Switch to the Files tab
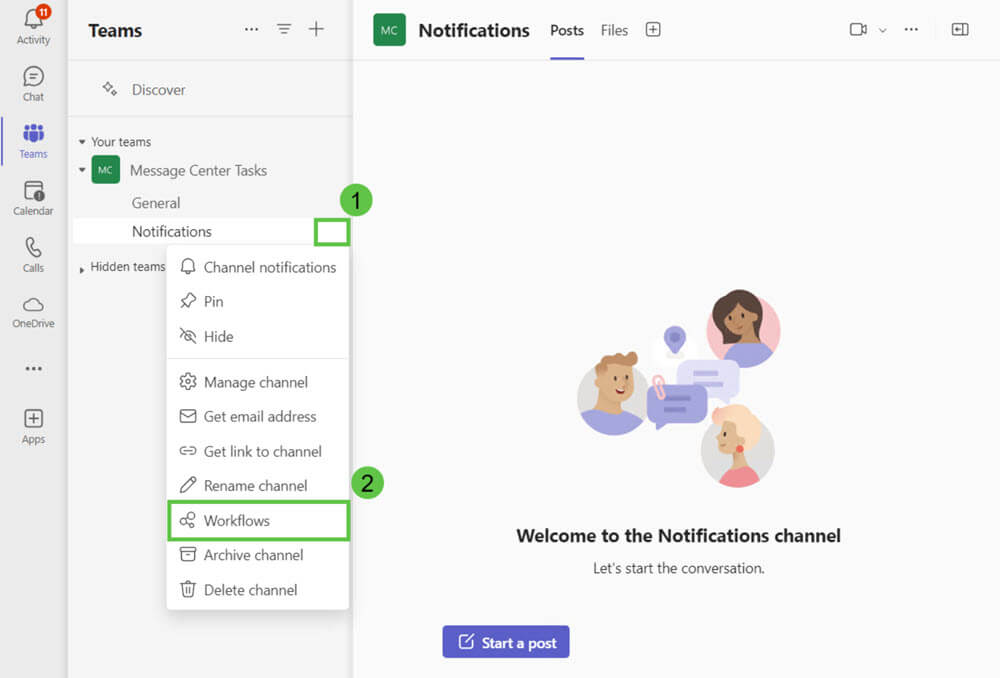Screen dimensions: 1000x678 pos(614,31)
